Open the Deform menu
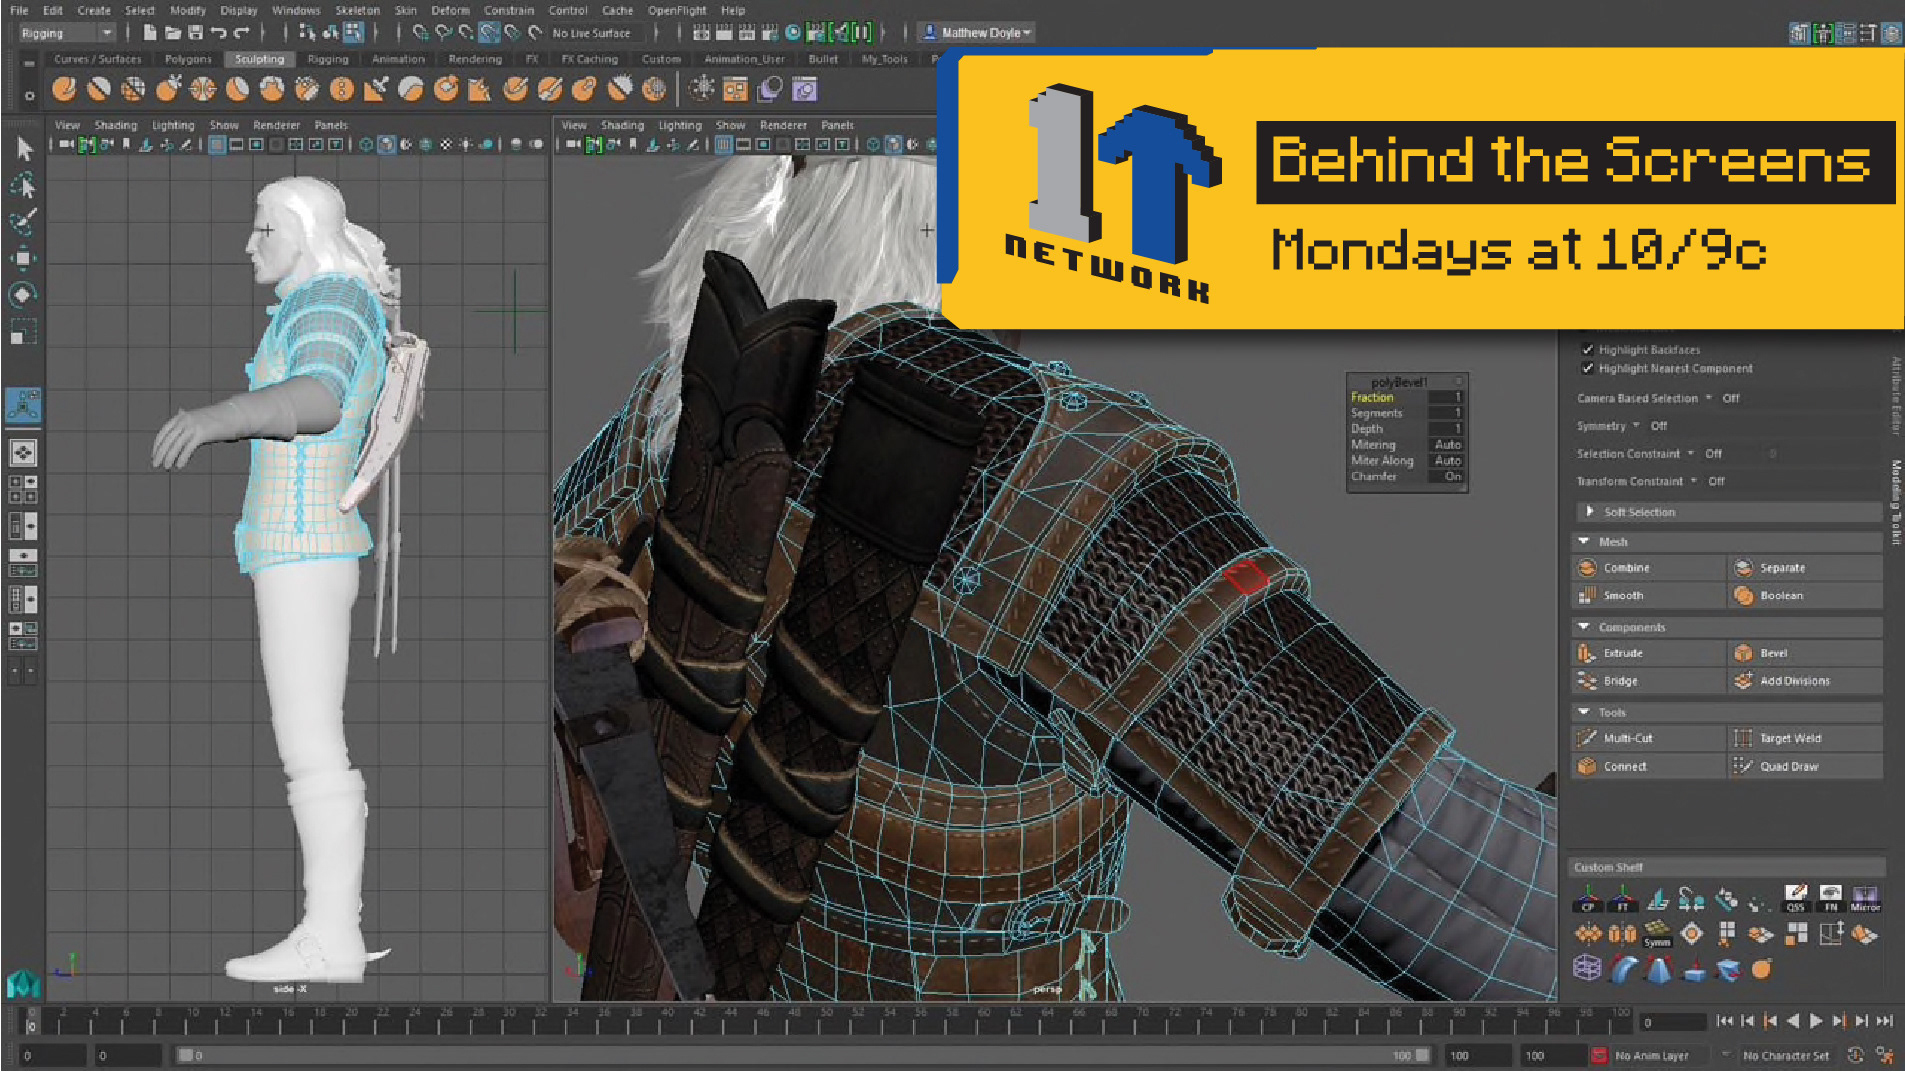The width and height of the screenshot is (1905, 1072). tap(450, 10)
